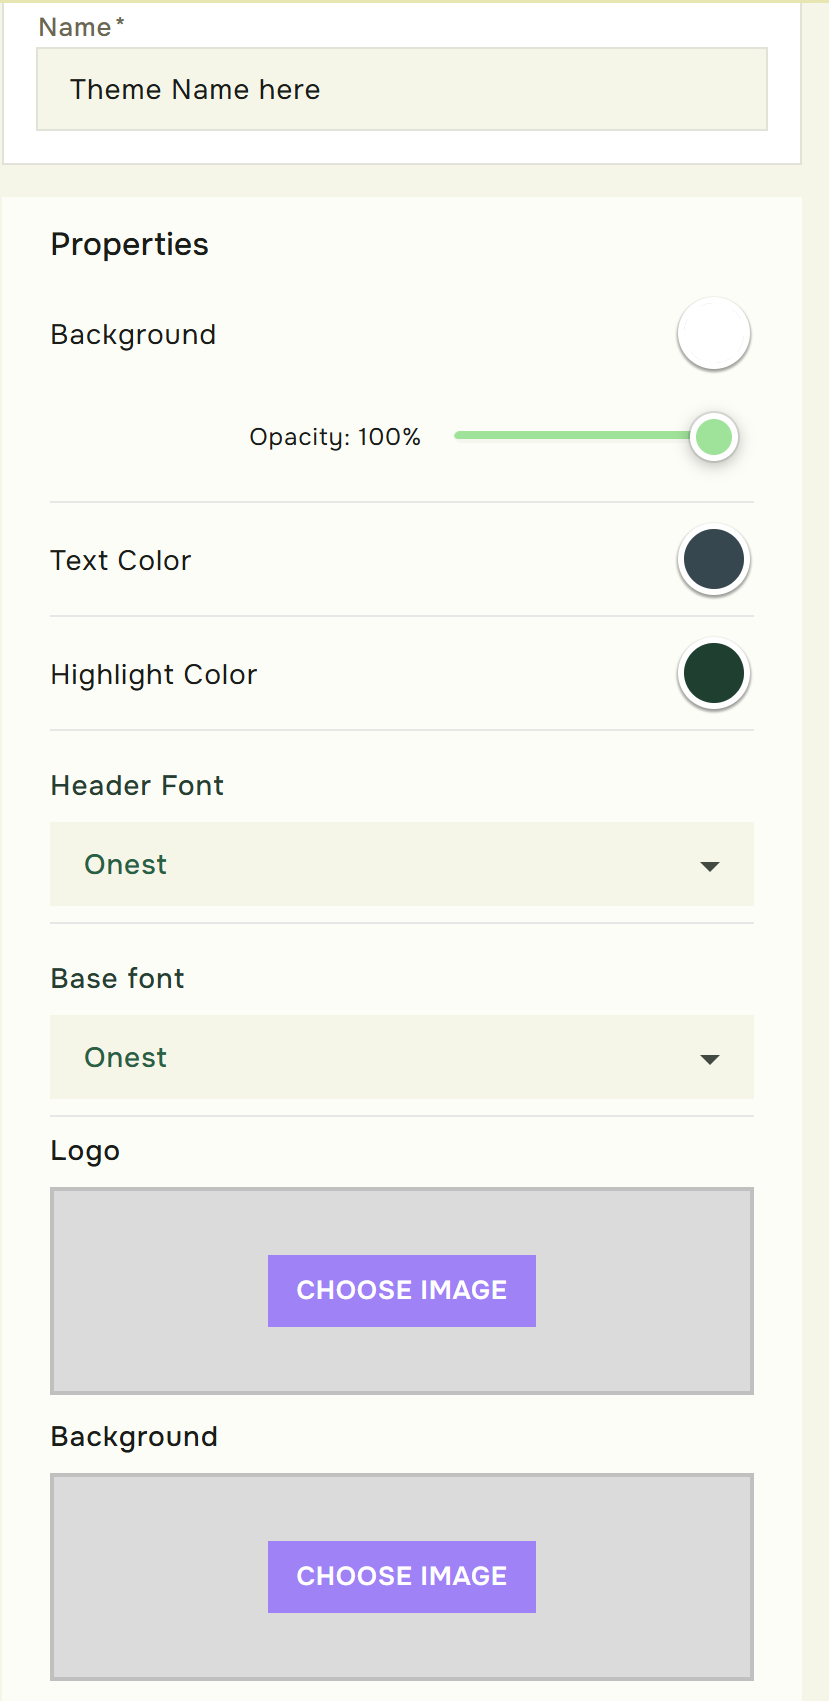Click the Header Font dropdown arrow
Screen dimensions: 829x1701
[x=710, y=866]
